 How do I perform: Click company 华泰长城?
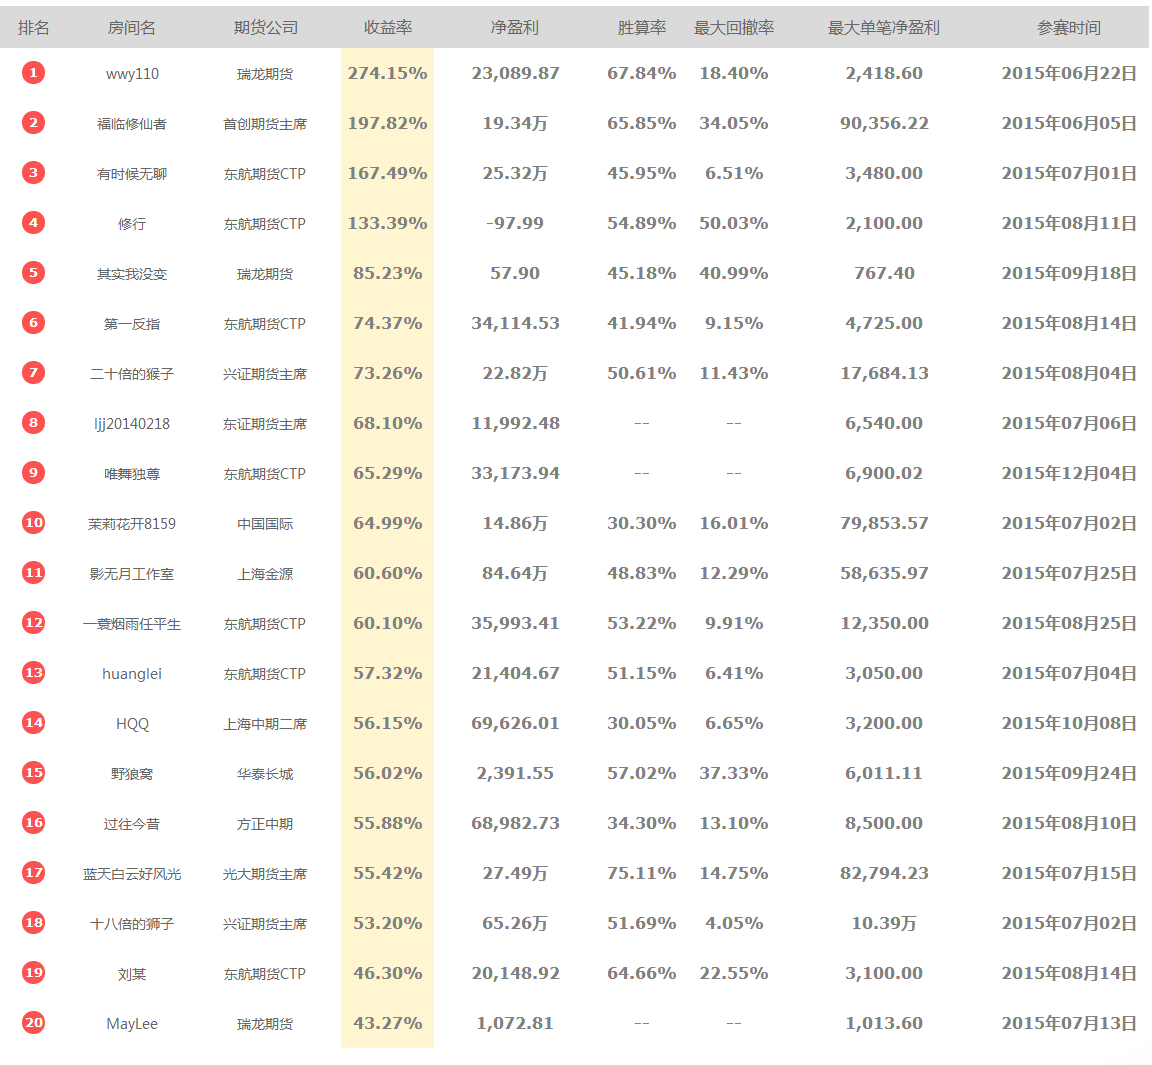[265, 774]
